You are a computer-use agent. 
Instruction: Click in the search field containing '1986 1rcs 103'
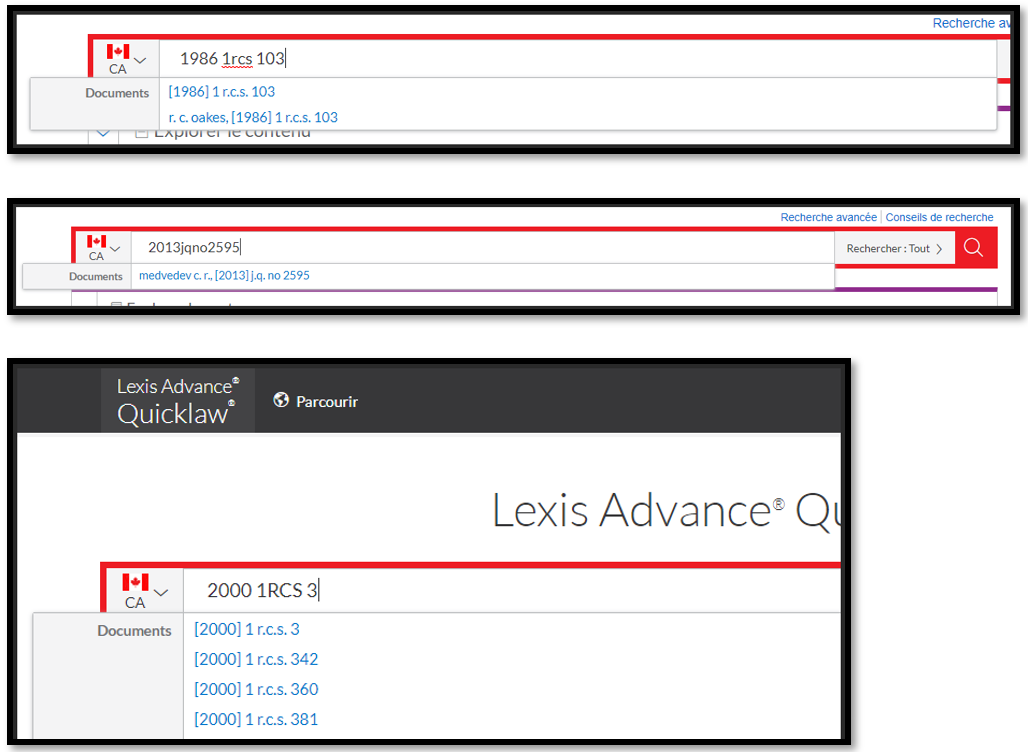tap(577, 58)
